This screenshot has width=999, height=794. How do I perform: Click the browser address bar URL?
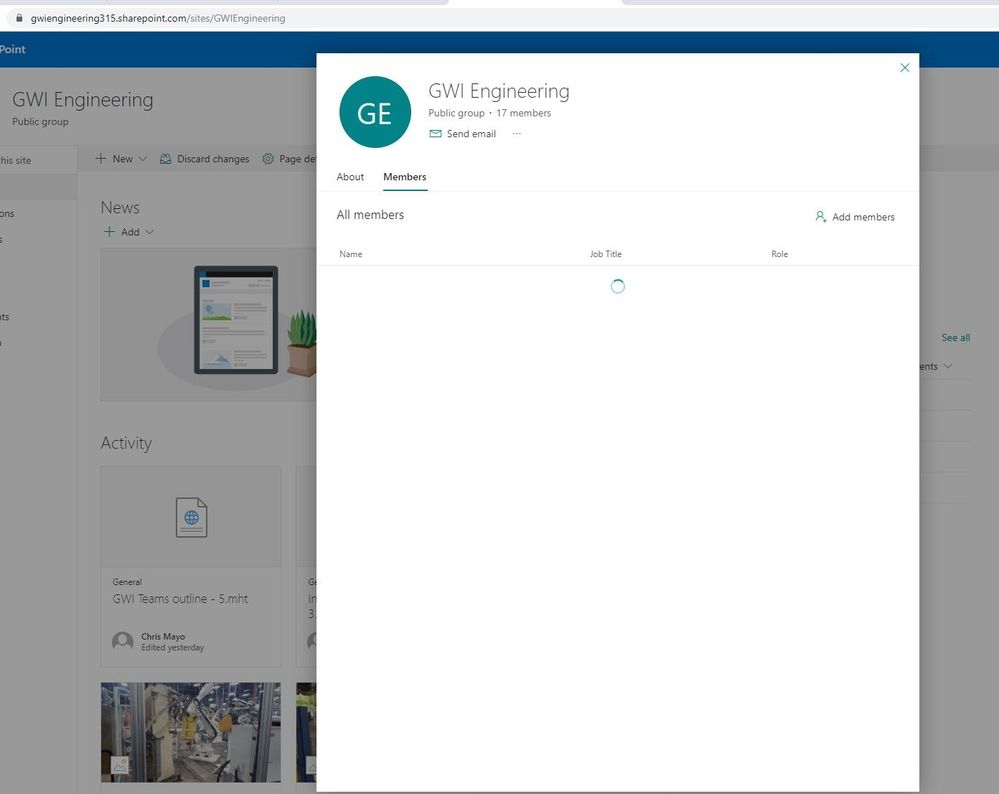[x=158, y=18]
